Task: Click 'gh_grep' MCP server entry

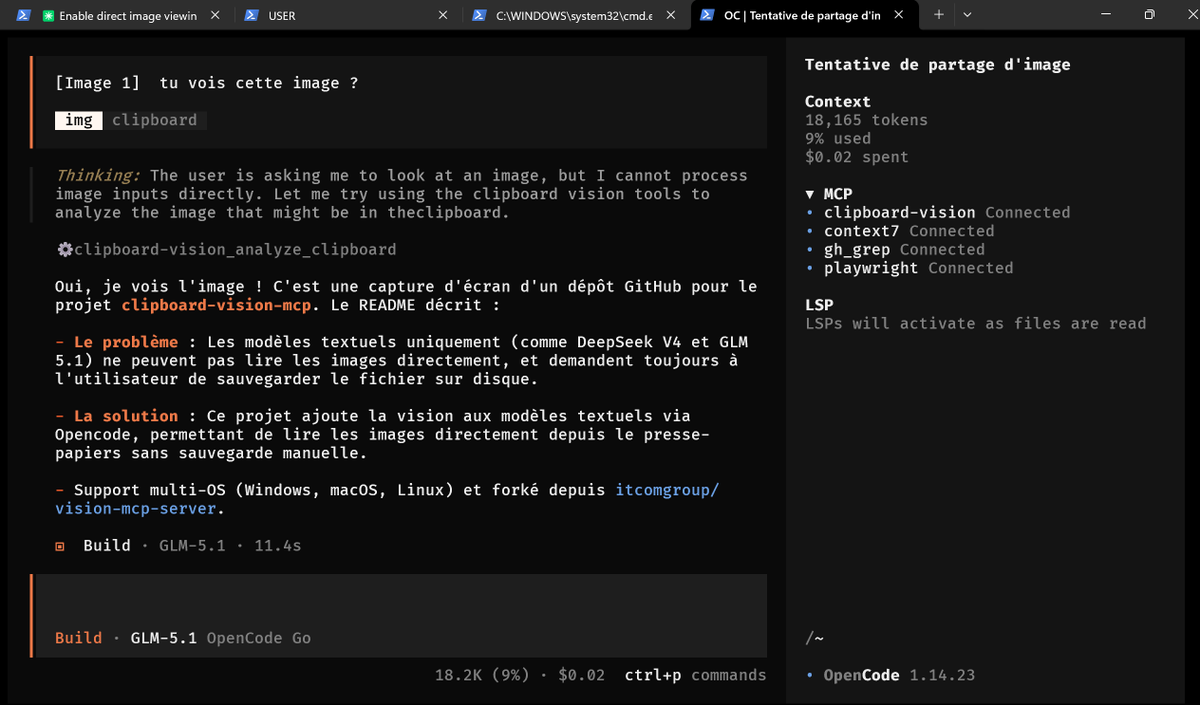Action: point(857,249)
